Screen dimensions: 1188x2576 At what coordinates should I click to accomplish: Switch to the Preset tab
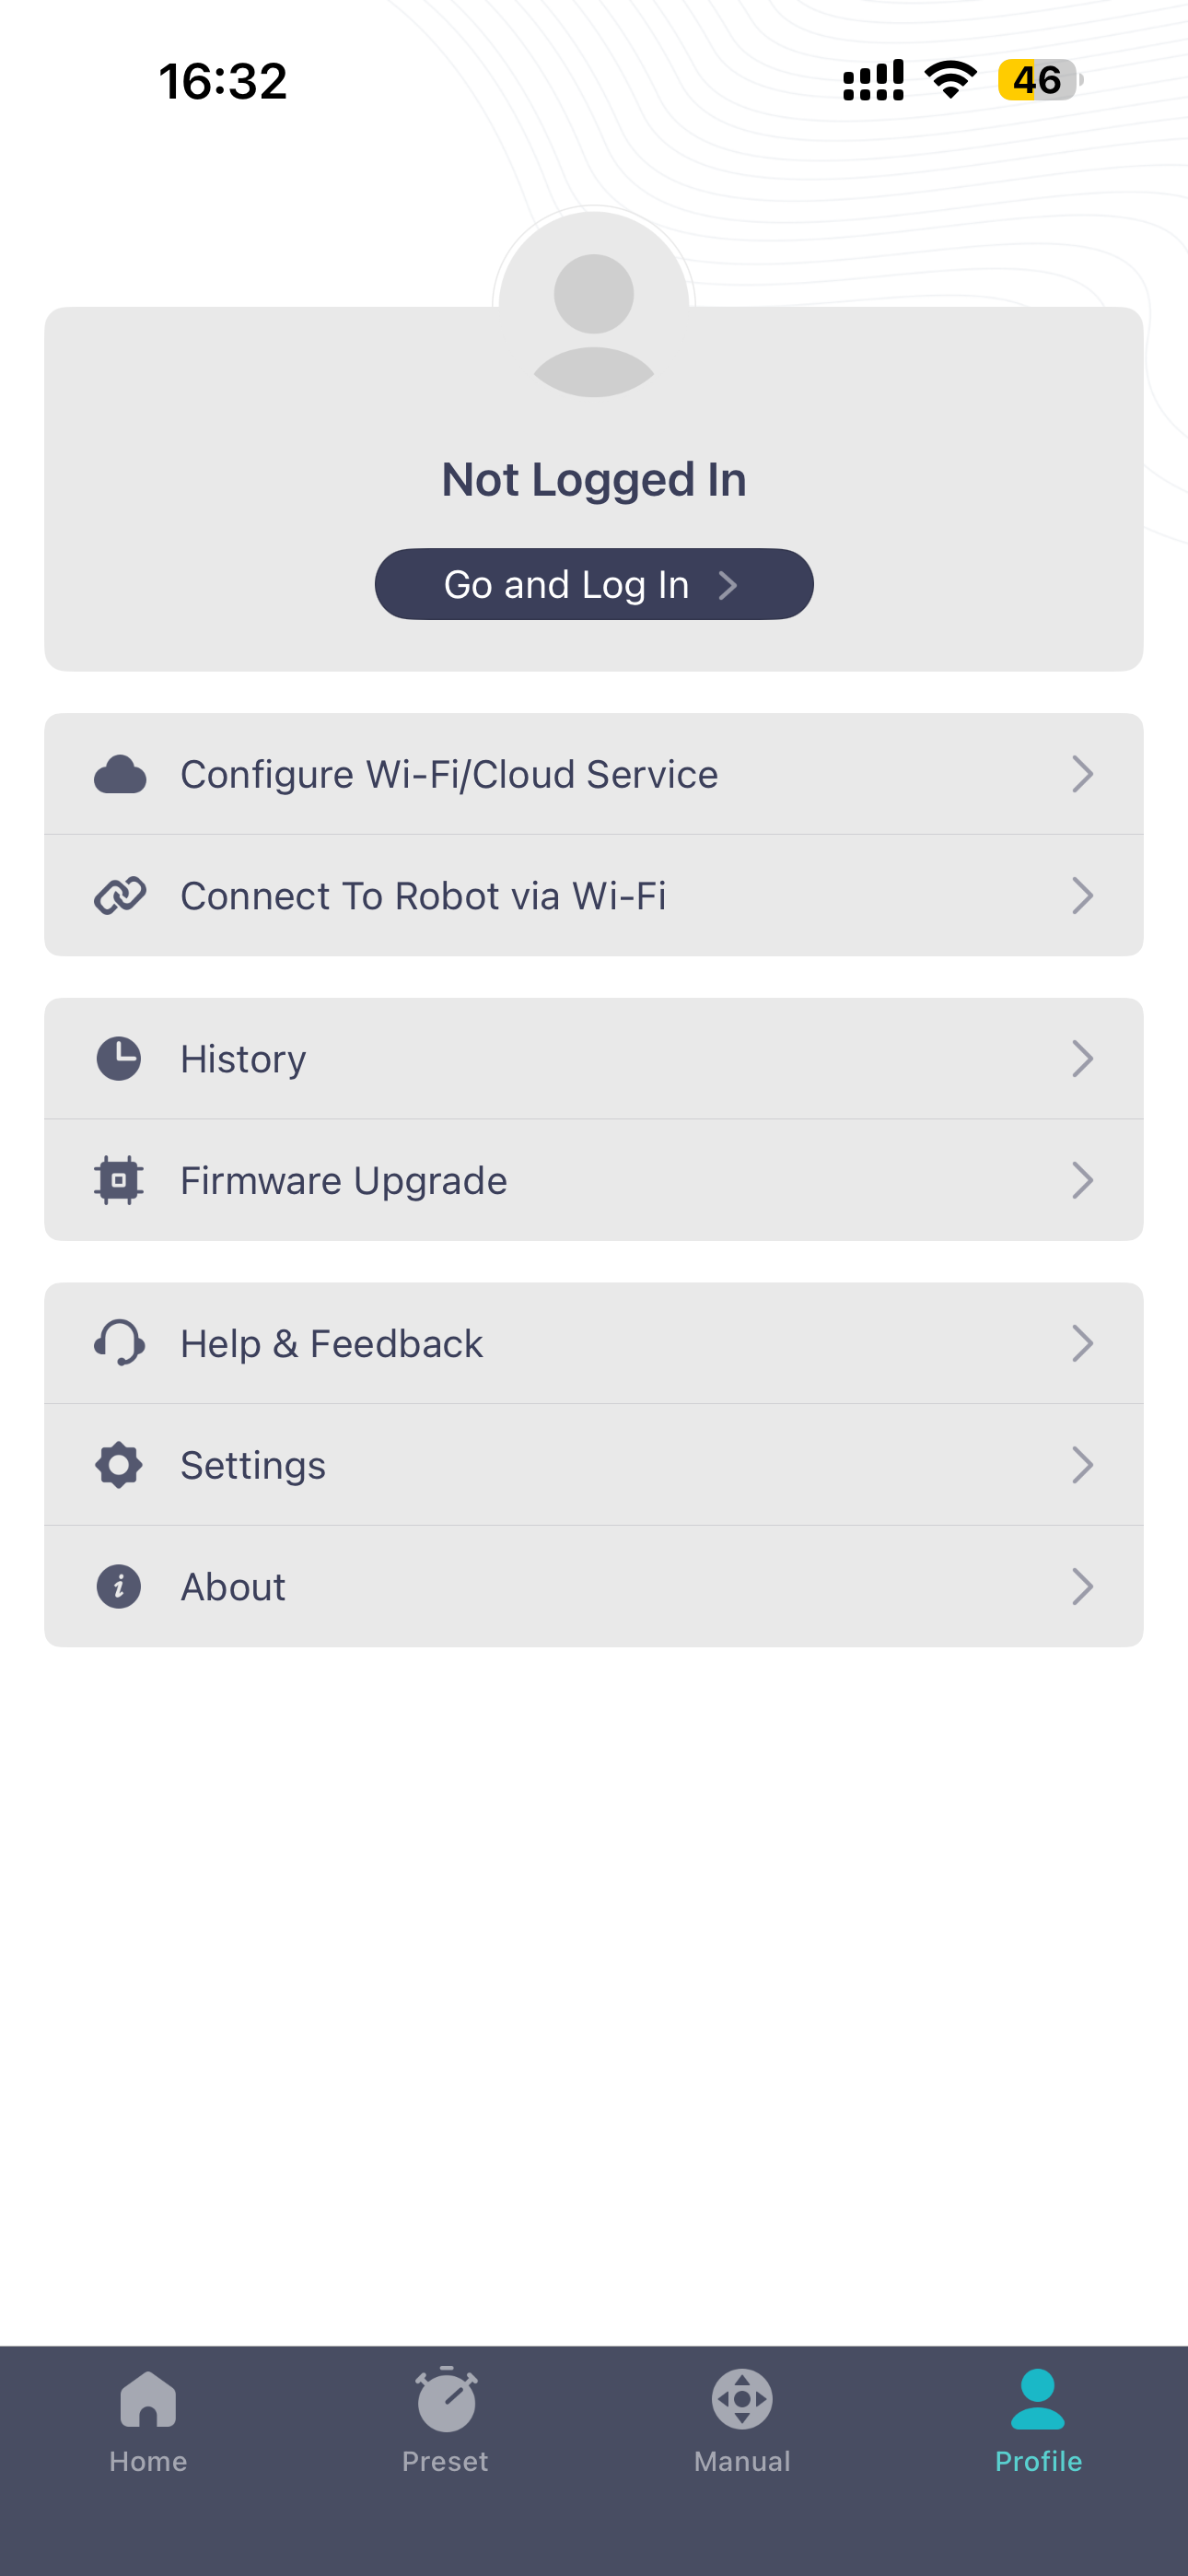tap(446, 2422)
